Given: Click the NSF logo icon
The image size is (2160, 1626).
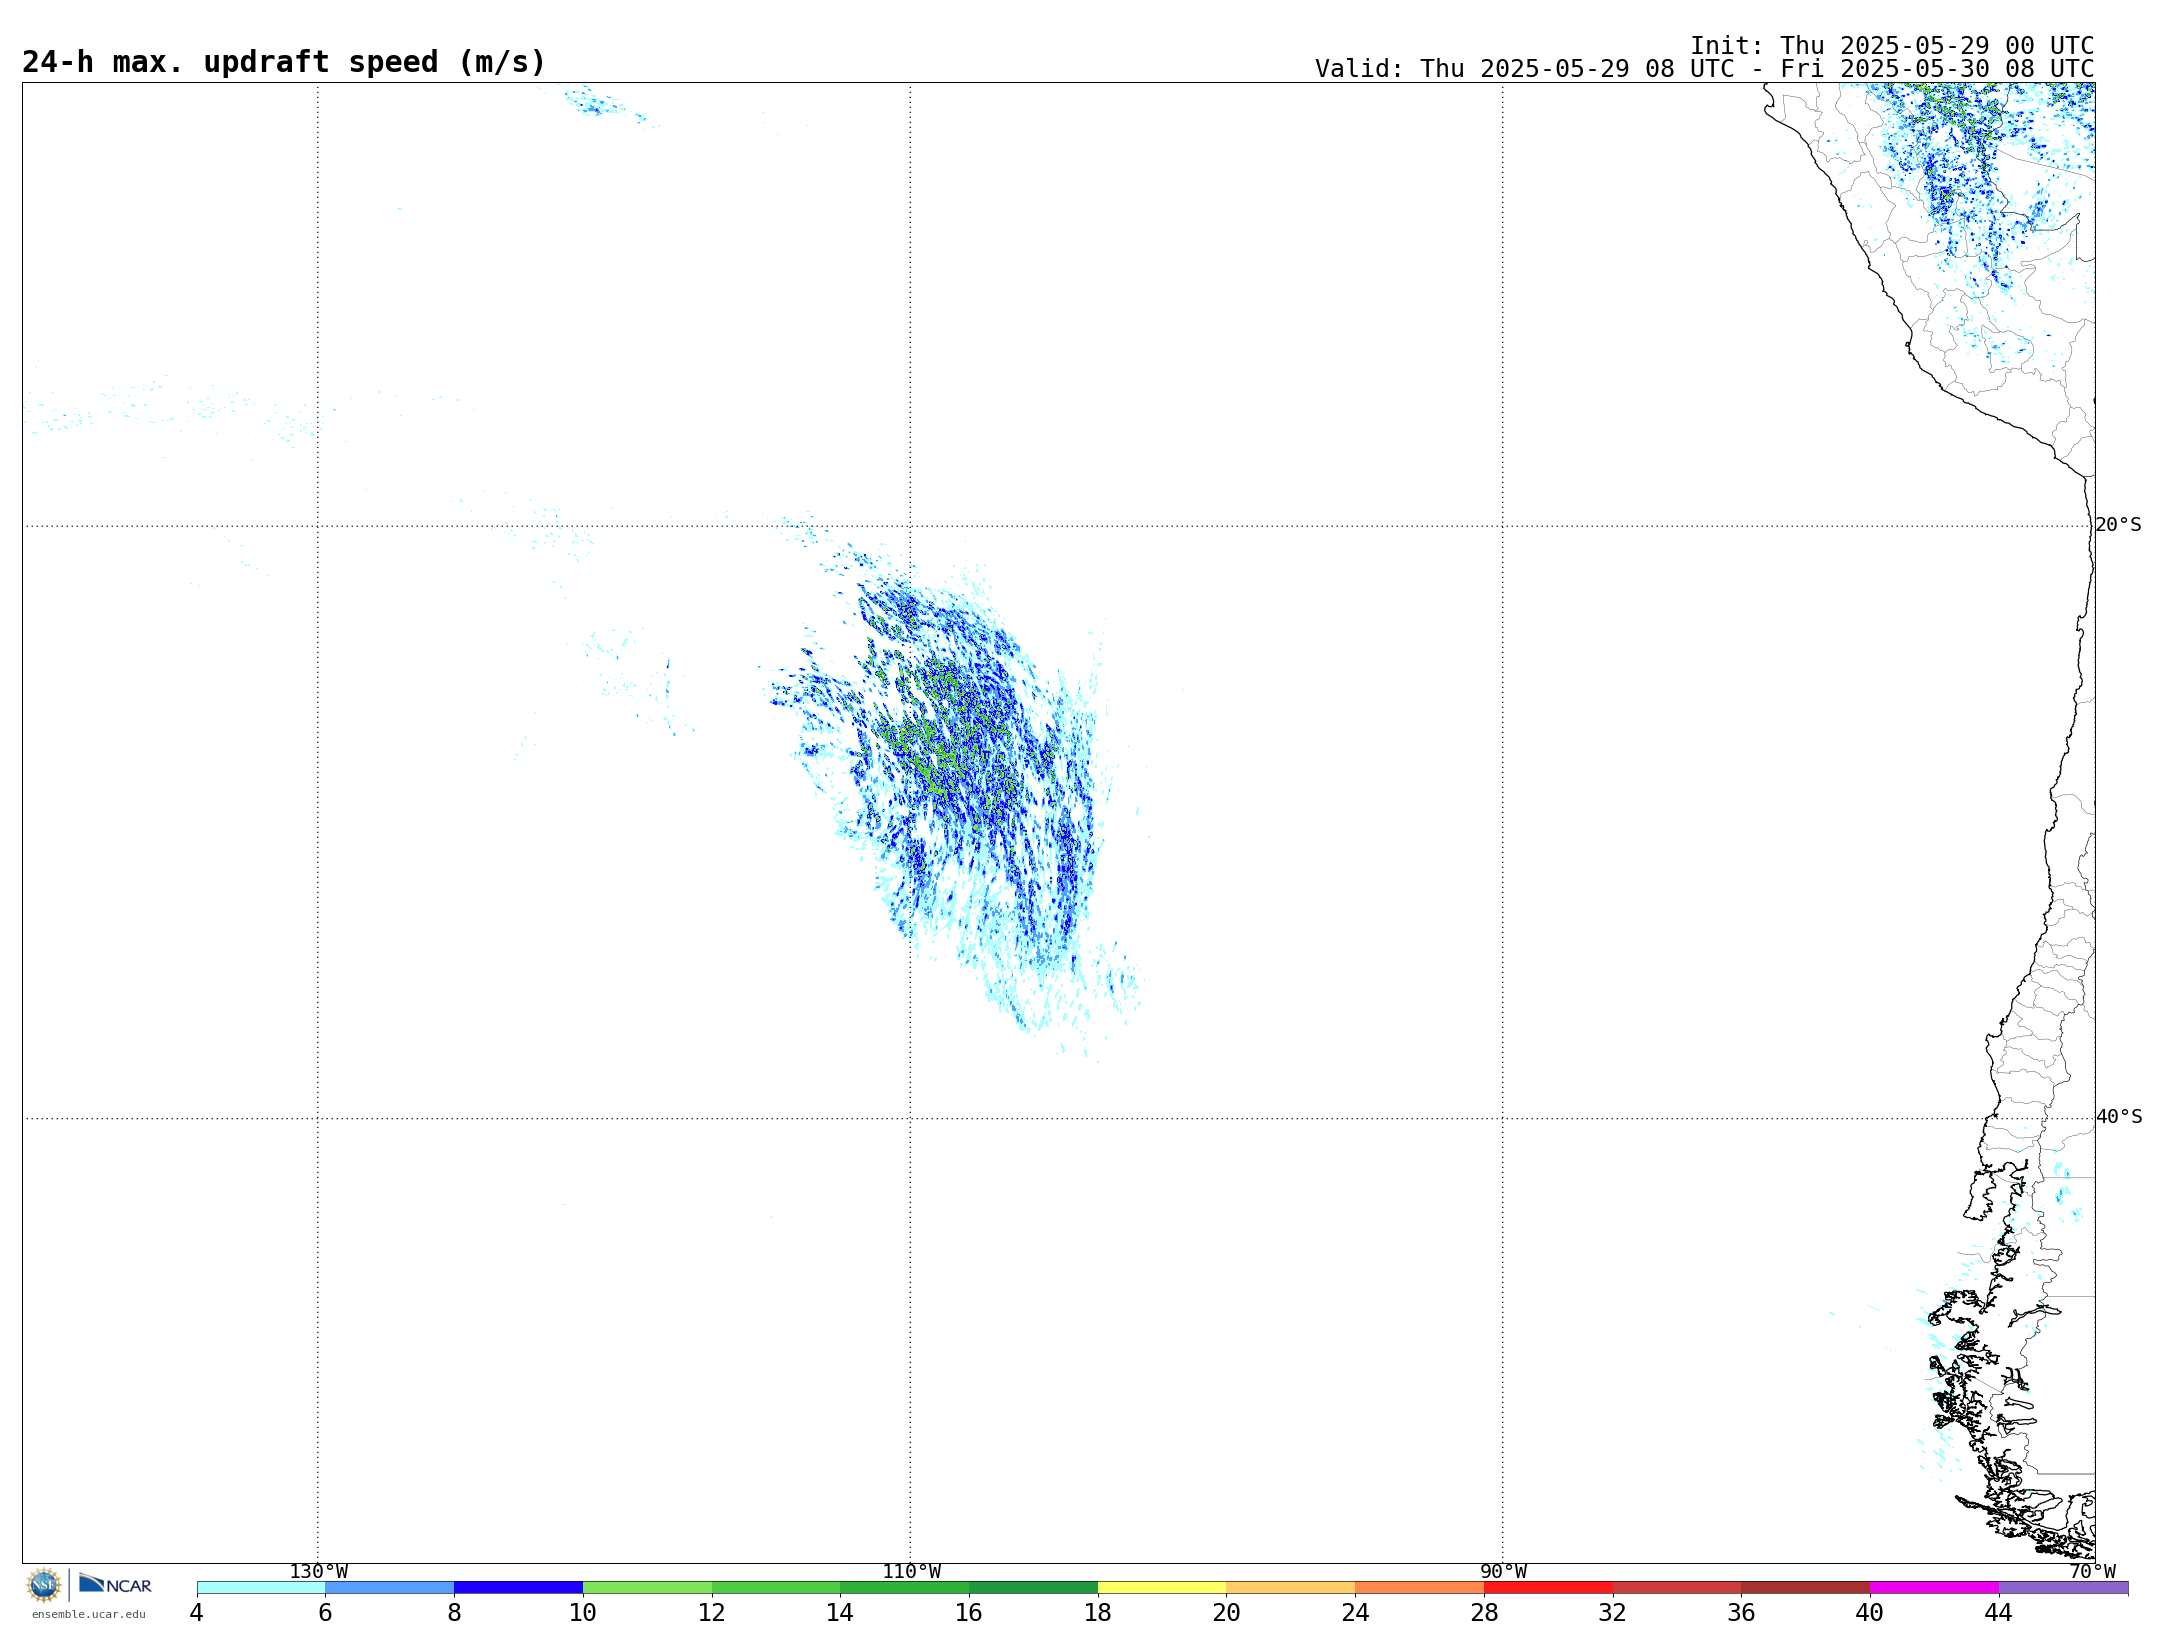Looking at the screenshot, I should (x=44, y=1585).
